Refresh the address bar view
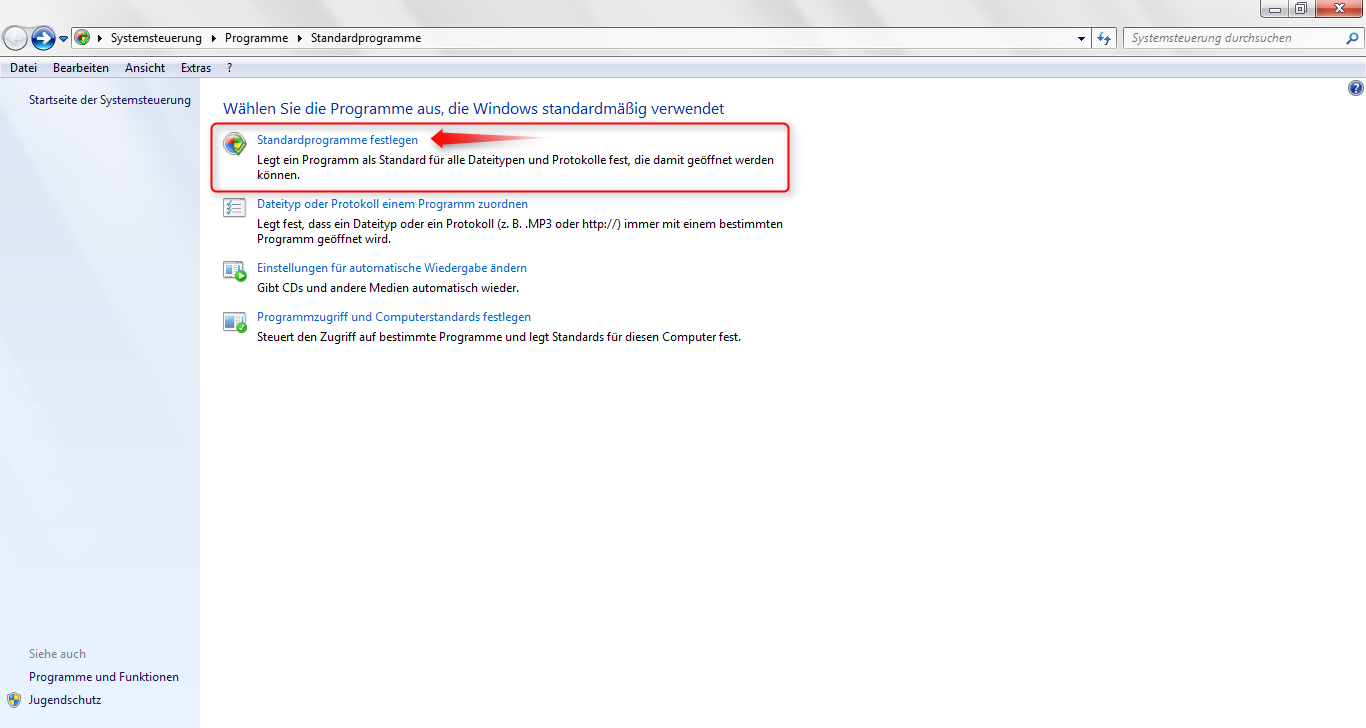 coord(1104,38)
